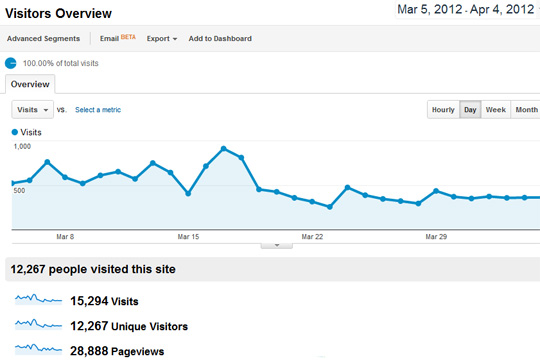The height and width of the screenshot is (361, 540).
Task: Open the Visits metric dropdown
Action: pos(33,110)
